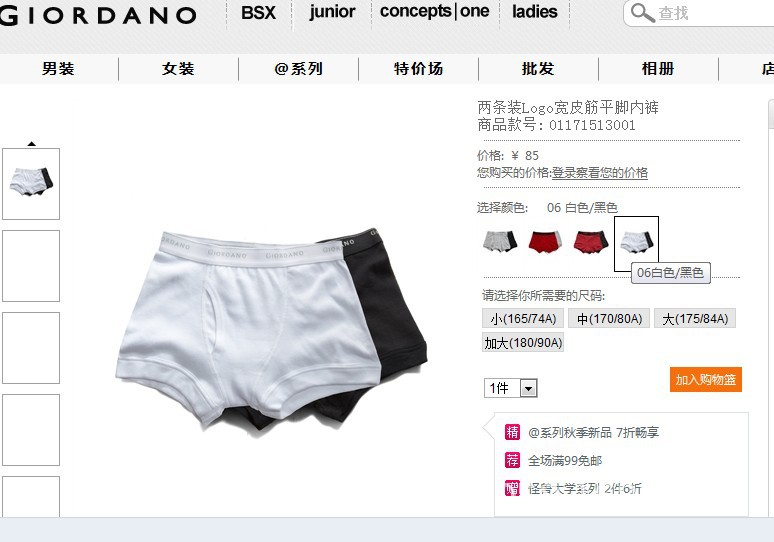Screen dimensions: 774x542
Task: Click the 荐 promotion badge icon
Action: (512, 460)
